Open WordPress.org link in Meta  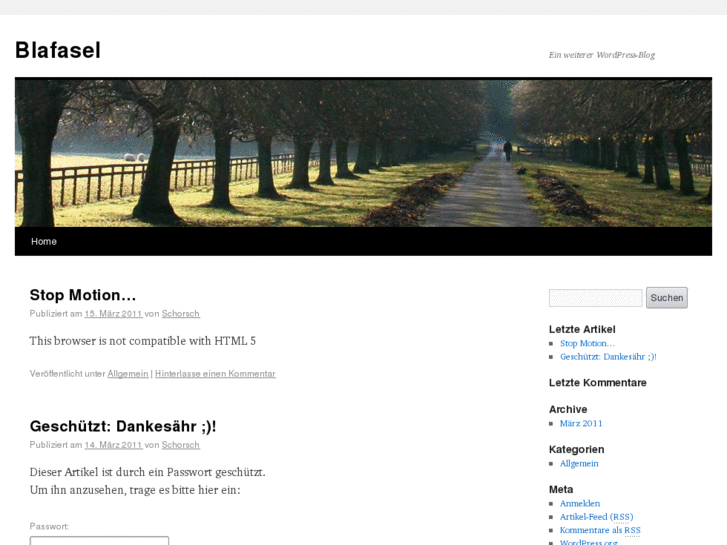589,542
